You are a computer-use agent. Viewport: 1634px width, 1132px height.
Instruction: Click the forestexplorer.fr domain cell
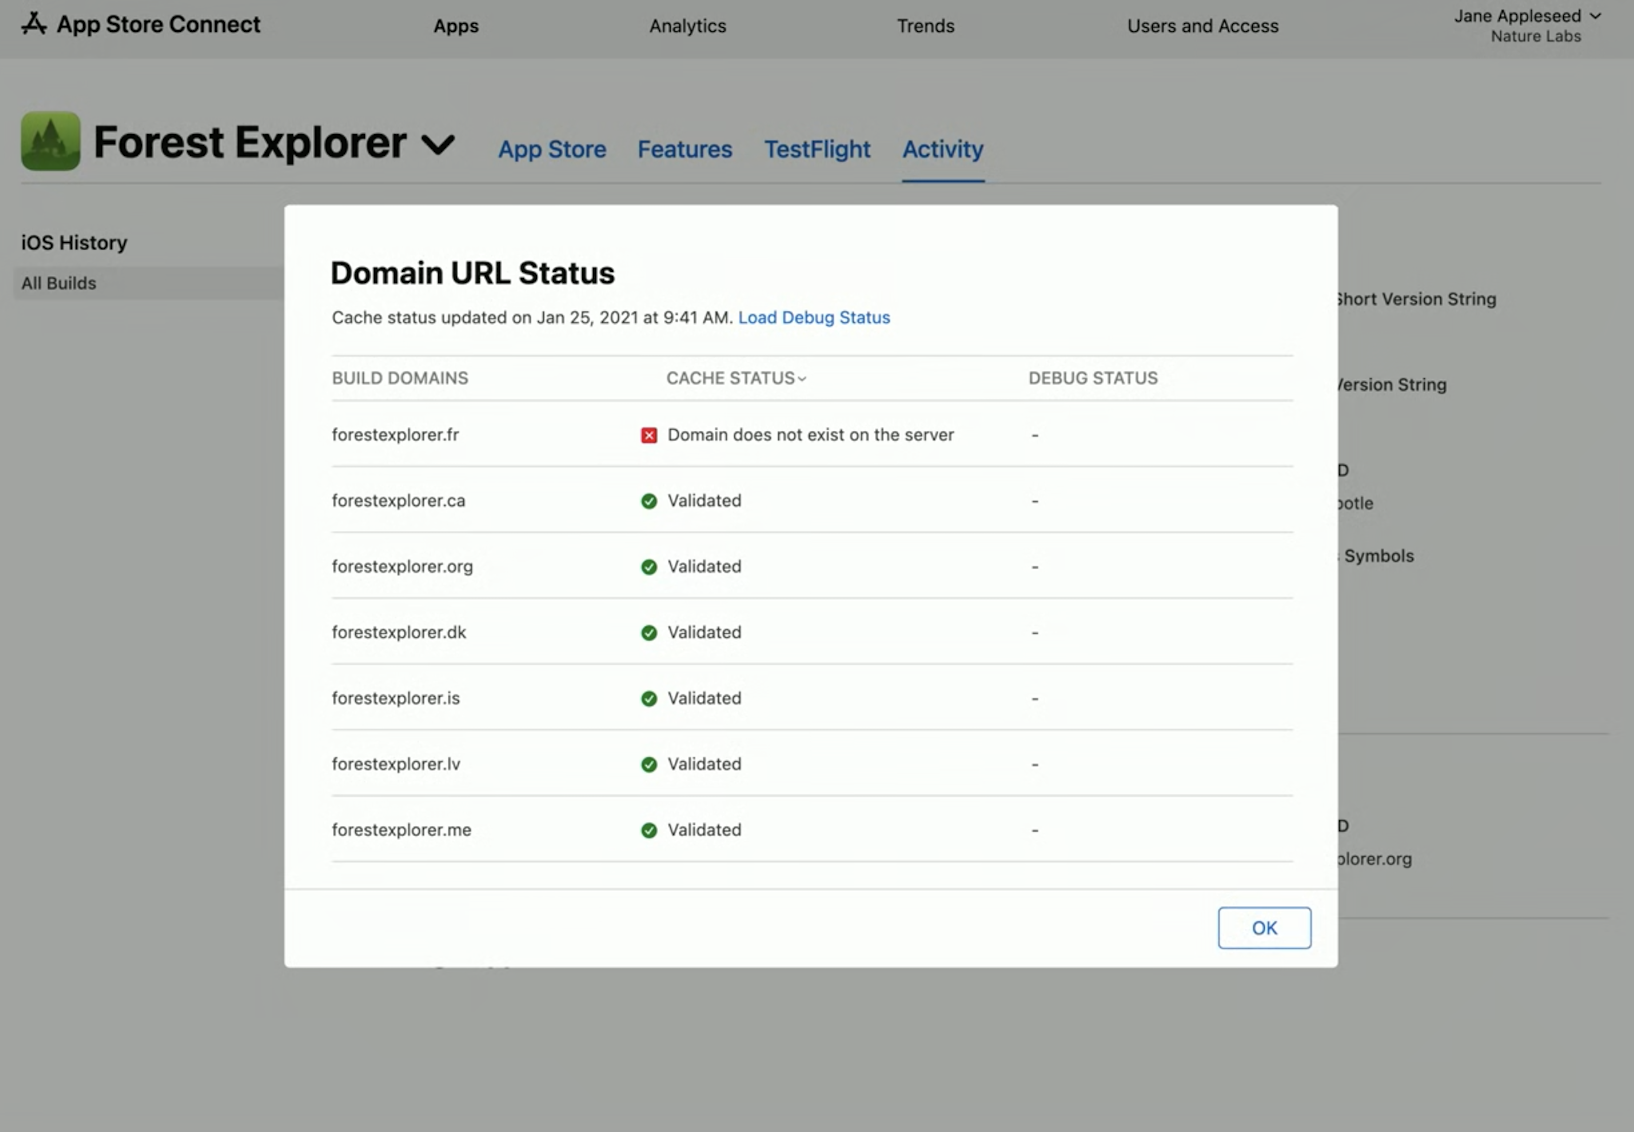point(395,435)
